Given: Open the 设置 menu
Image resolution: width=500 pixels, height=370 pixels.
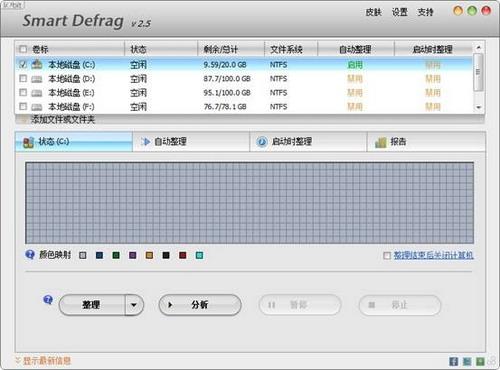Looking at the screenshot, I should point(400,12).
